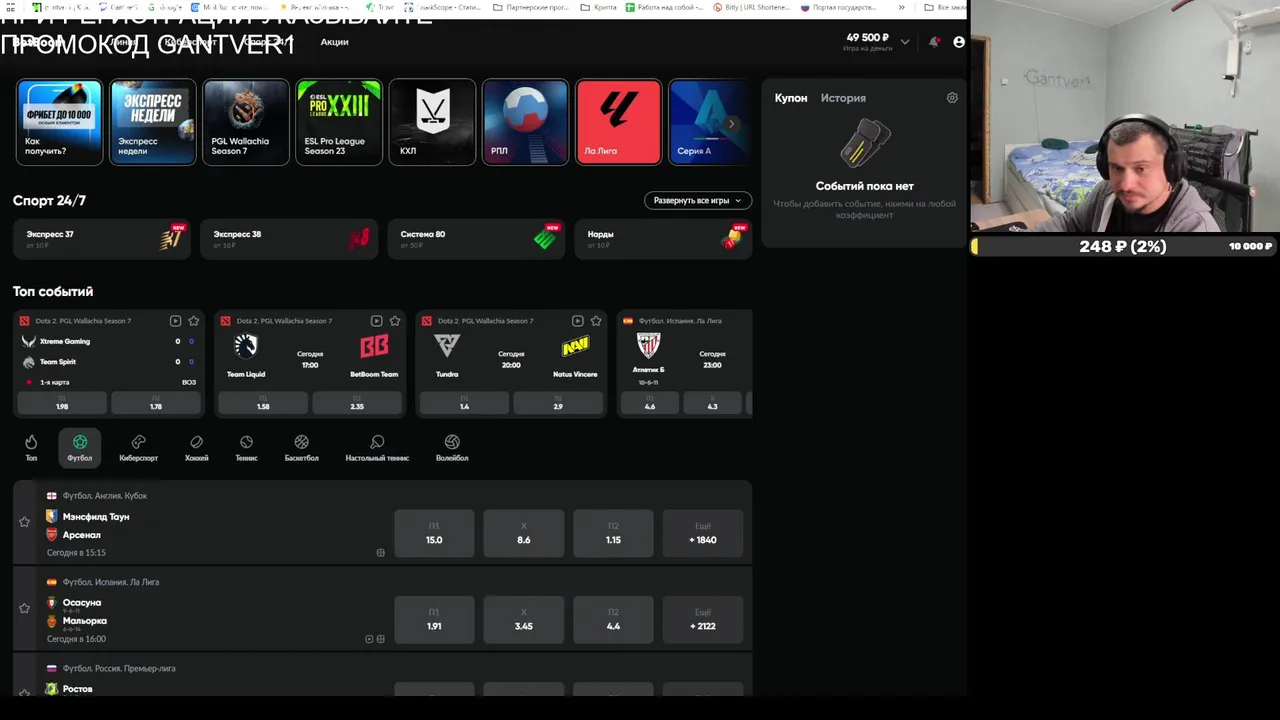Open the Топ sports category with flame icon
Image resolution: width=1280 pixels, height=720 pixels.
(x=31, y=447)
